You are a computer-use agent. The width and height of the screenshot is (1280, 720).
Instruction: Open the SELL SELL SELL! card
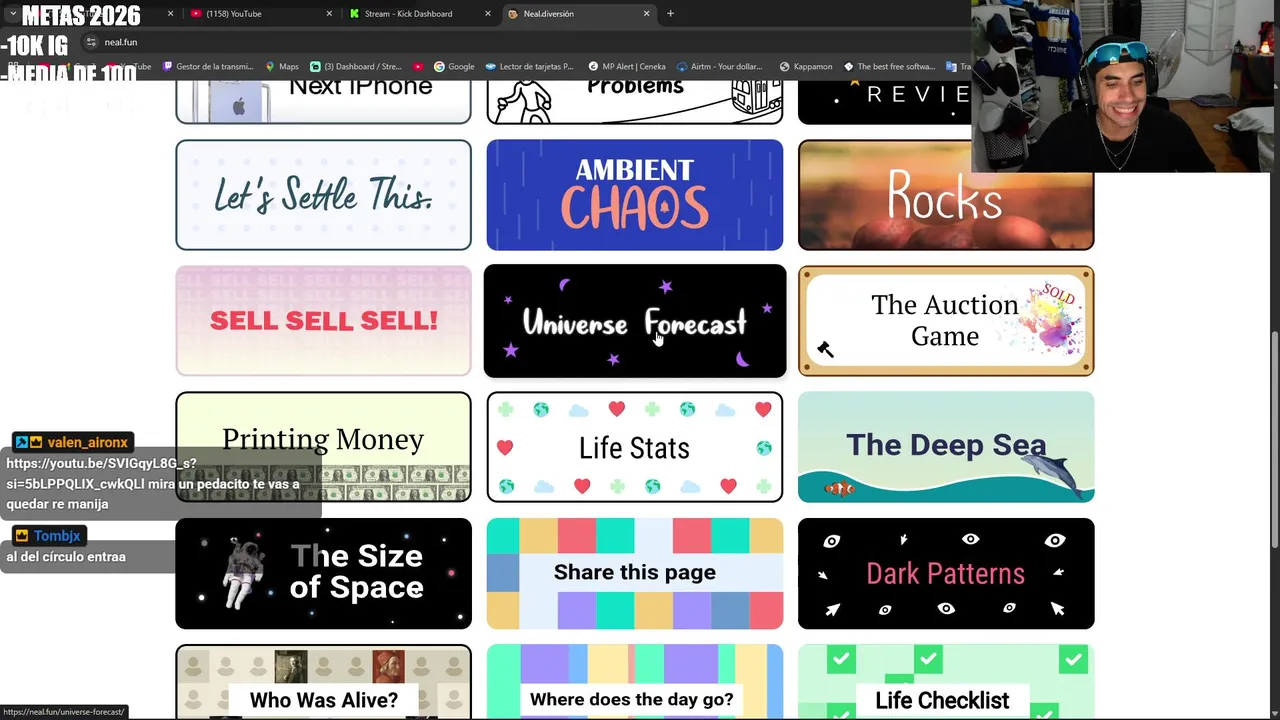click(x=323, y=321)
